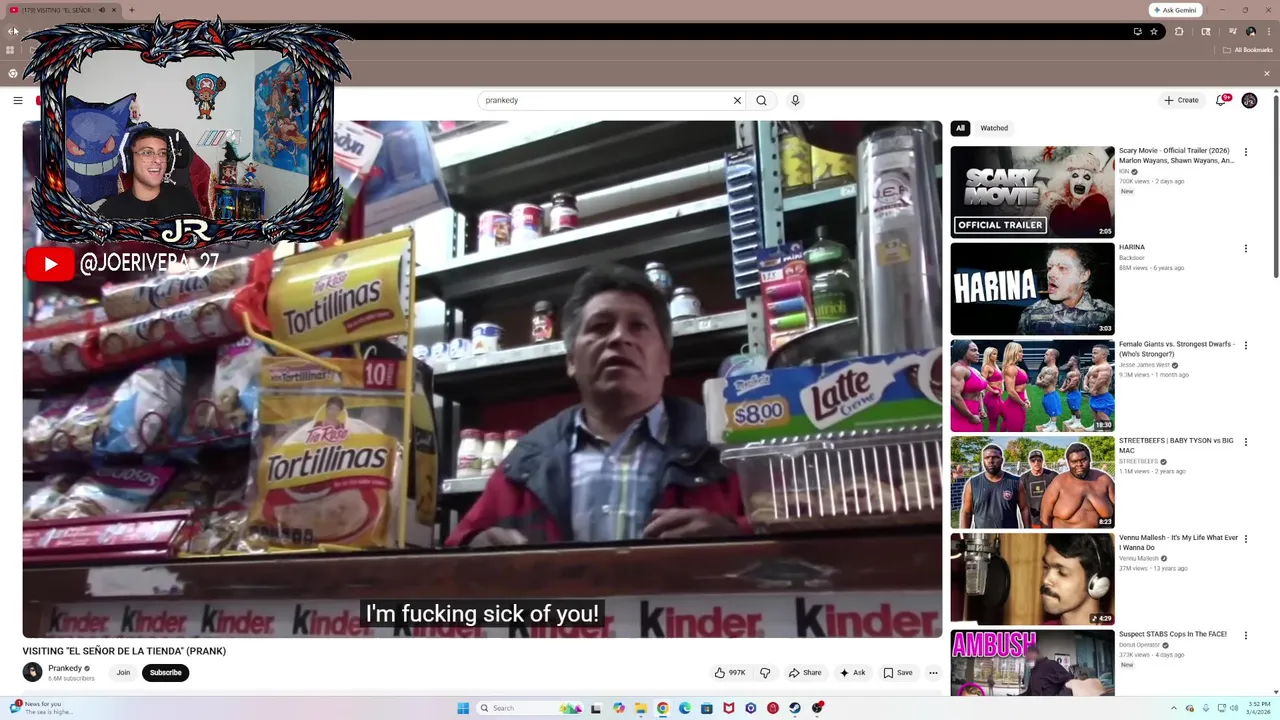Click 'Suspect STABS Cops In The FACE!' title
Viewport: 1280px width, 720px height.
click(x=1172, y=634)
